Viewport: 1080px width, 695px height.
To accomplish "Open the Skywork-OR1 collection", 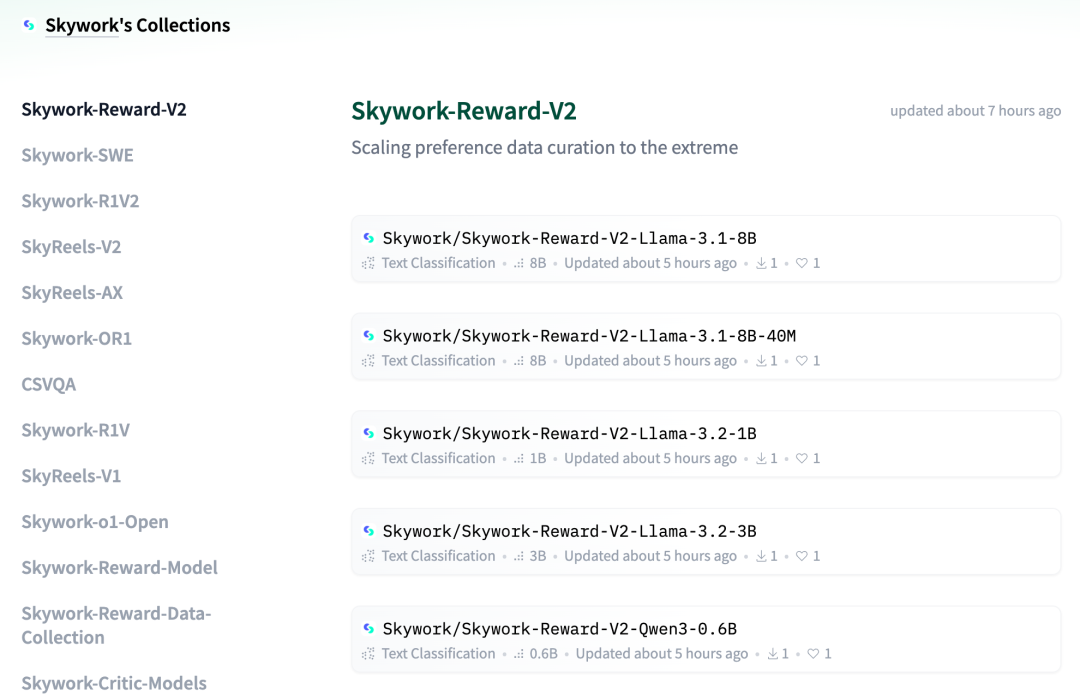I will 76,339.
